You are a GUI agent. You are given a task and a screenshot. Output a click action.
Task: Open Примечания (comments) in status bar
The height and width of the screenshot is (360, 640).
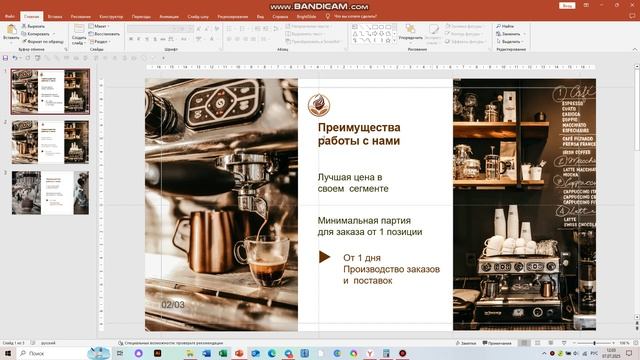[x=497, y=343]
